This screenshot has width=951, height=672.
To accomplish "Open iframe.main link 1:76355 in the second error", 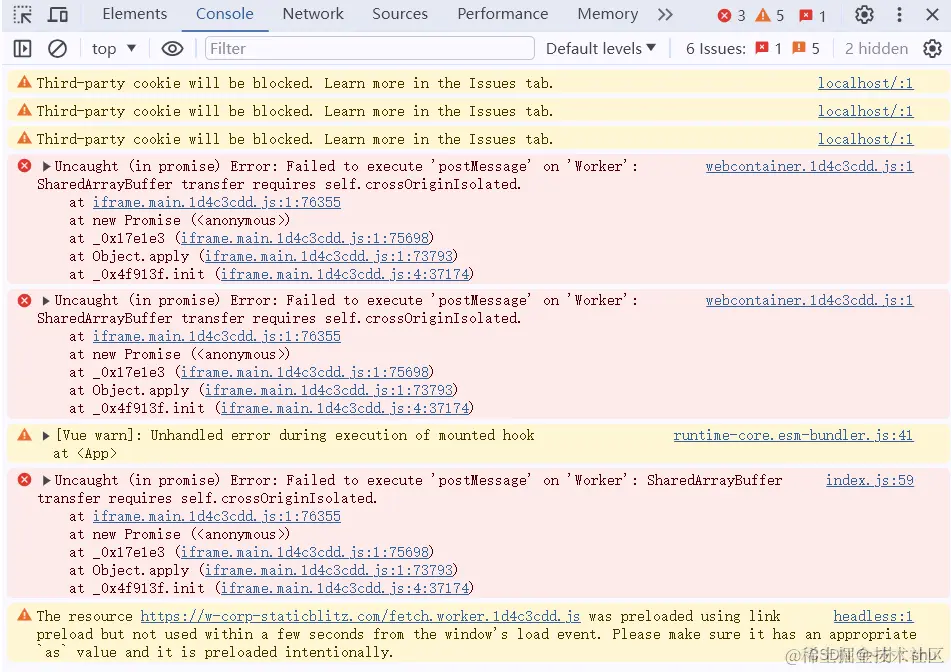I will point(217,336).
